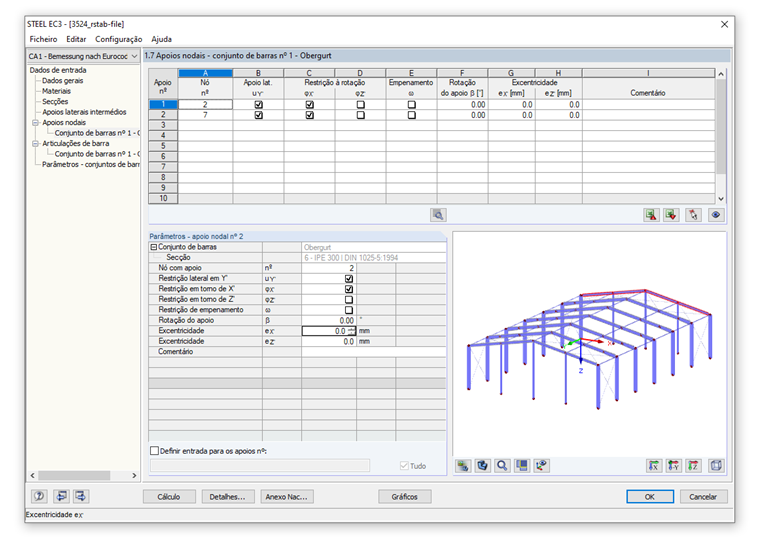The width and height of the screenshot is (760, 542).
Task: Select Conjunto de barras nº 1 under Articulações
Action: pyautogui.click(x=97, y=154)
